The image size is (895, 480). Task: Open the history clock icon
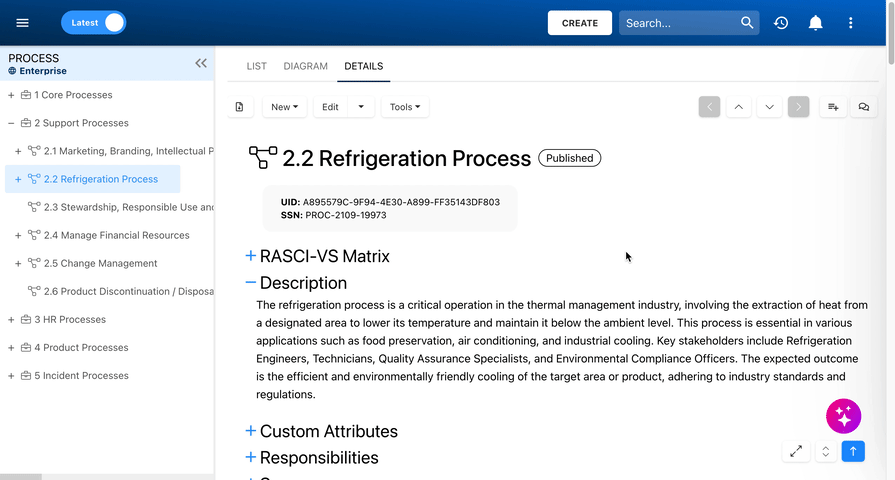coord(781,23)
